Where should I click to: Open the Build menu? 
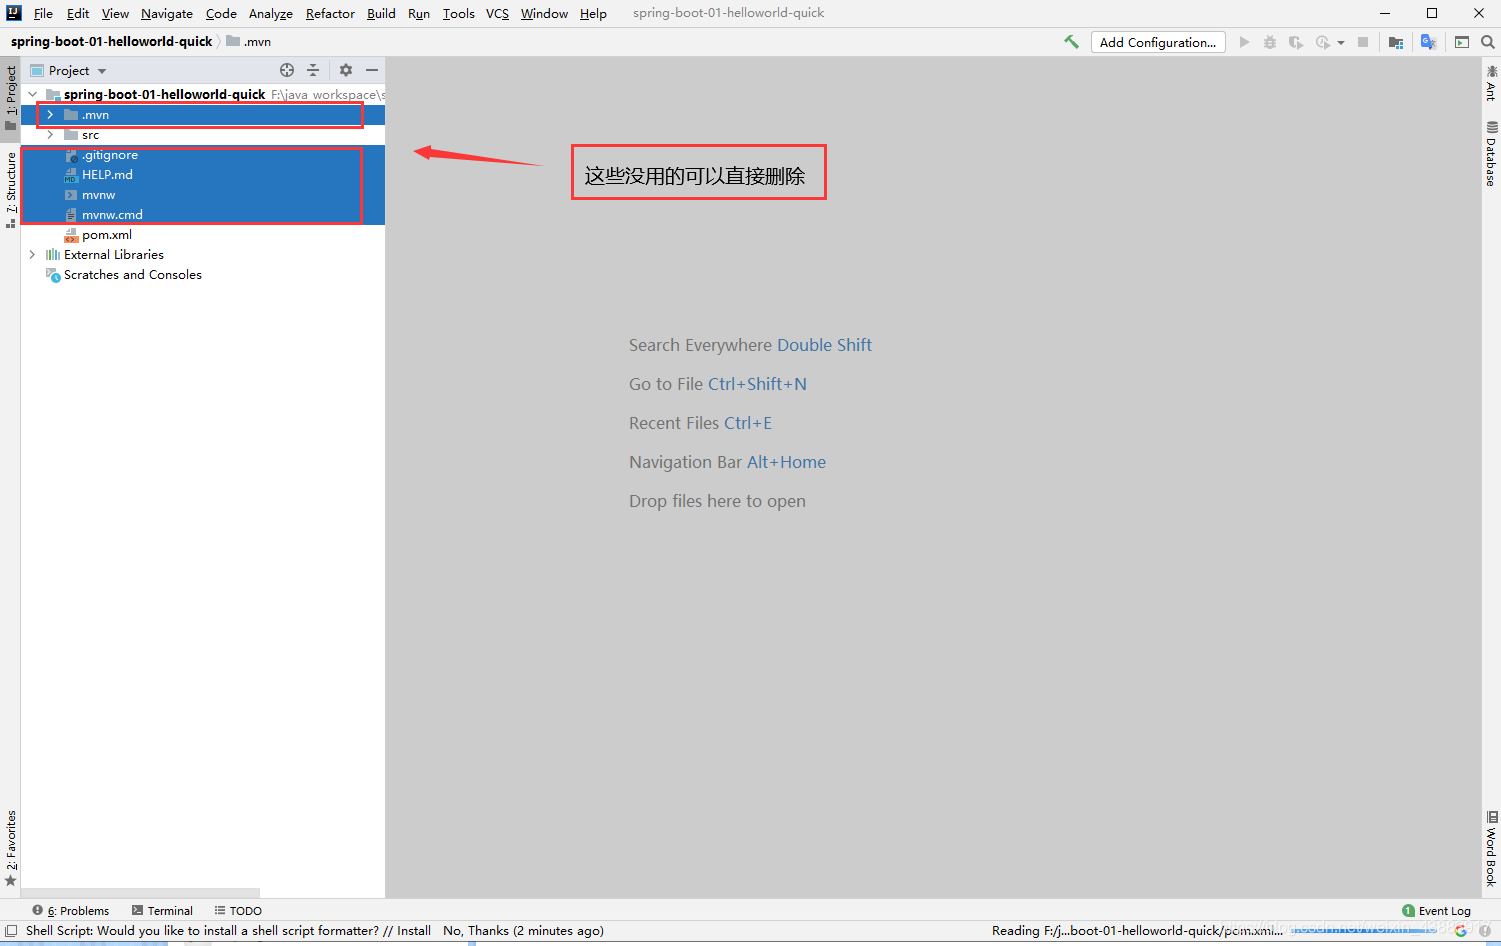[x=381, y=13]
